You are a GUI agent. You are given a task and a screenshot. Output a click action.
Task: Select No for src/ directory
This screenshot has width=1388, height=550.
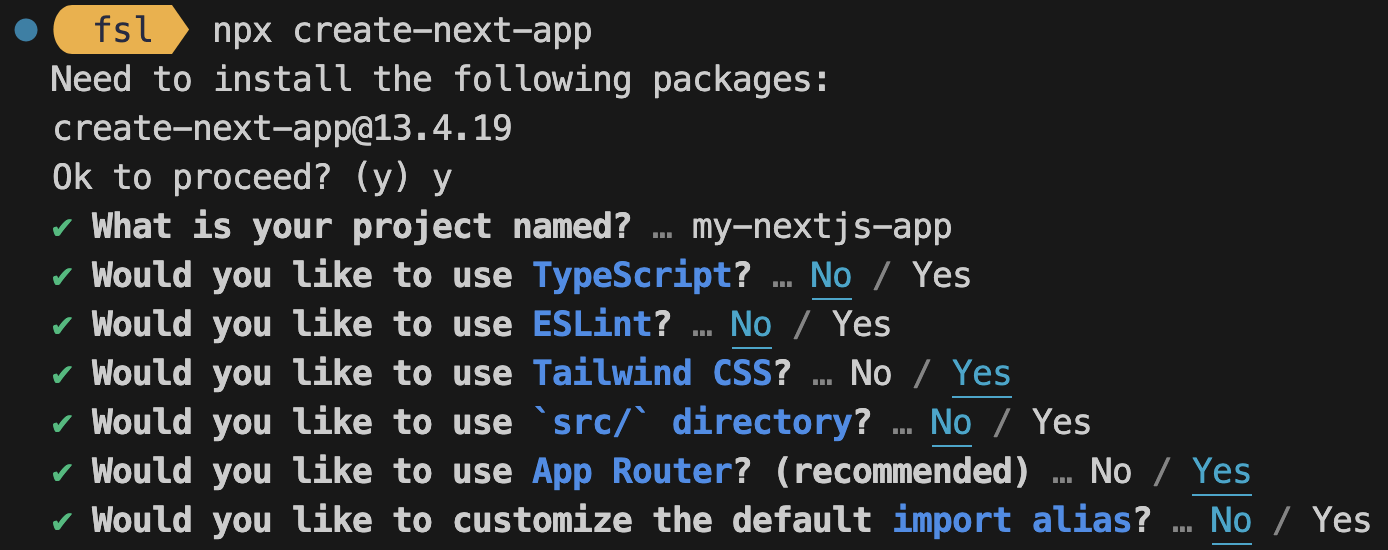click(951, 422)
